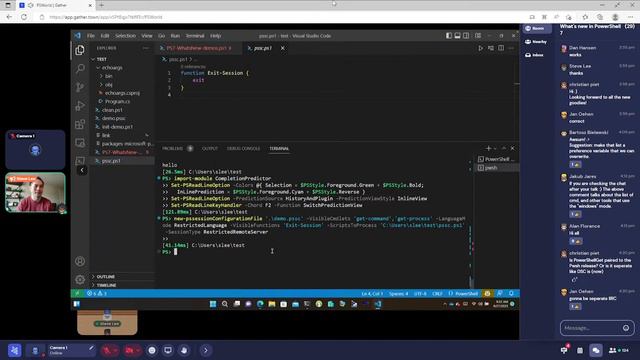Open the Go menu
The image size is (640, 360).
(162, 36)
